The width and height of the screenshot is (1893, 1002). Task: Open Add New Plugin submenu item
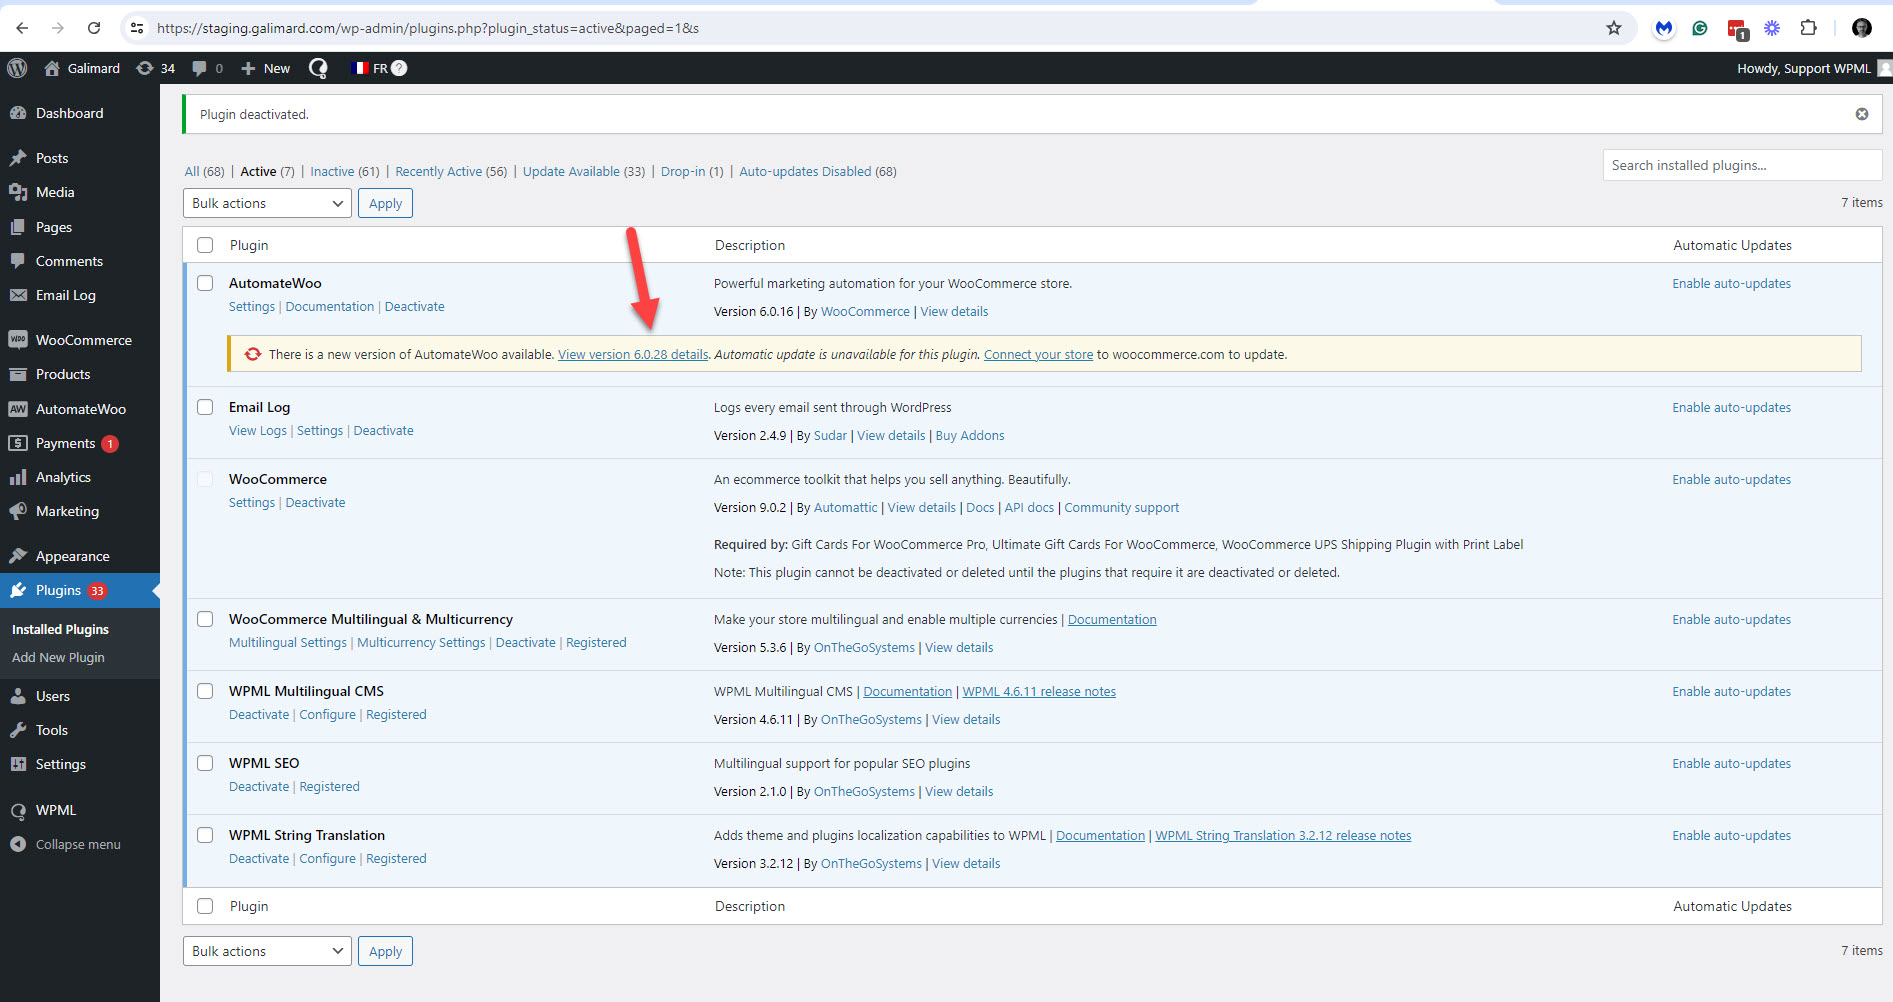tap(58, 657)
